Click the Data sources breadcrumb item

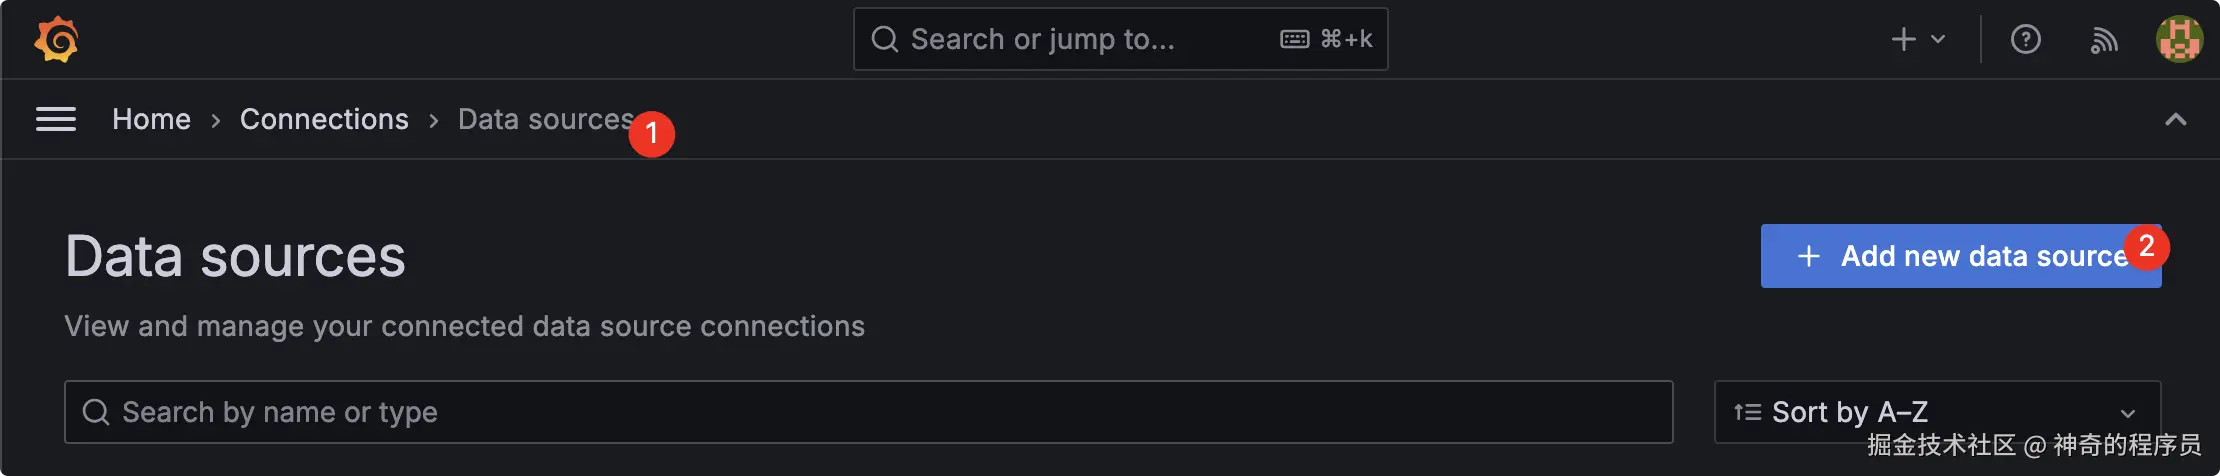(545, 120)
